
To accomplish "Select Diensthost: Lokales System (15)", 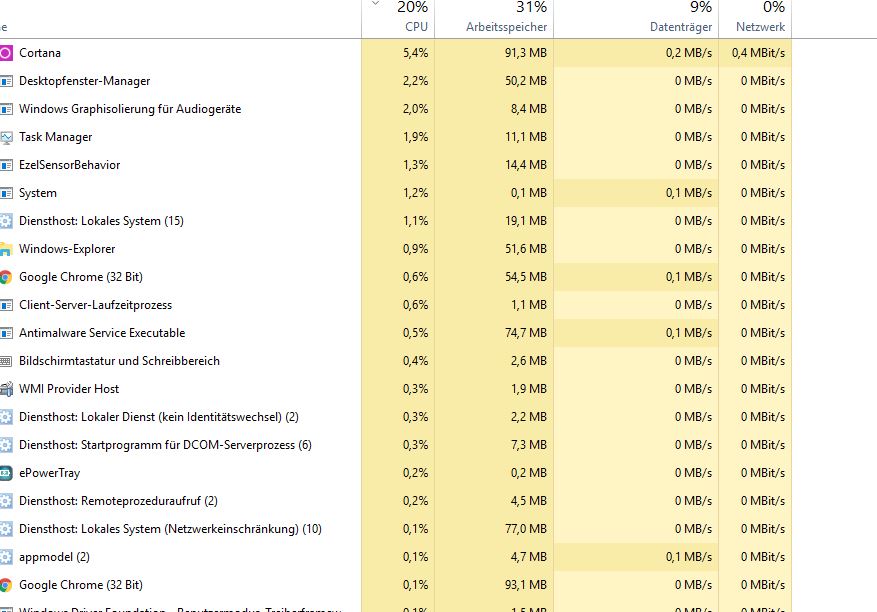I will [x=395, y=221].
